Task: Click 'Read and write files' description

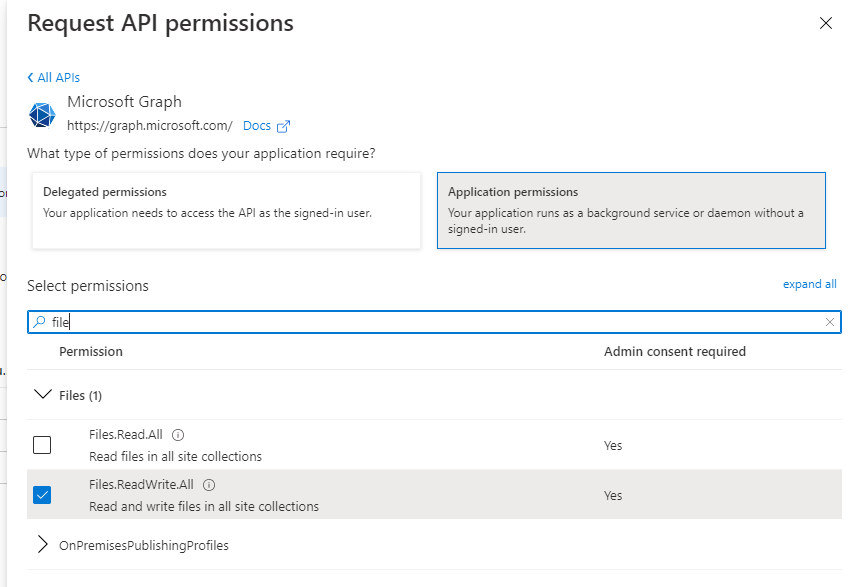Action: click(x=204, y=507)
